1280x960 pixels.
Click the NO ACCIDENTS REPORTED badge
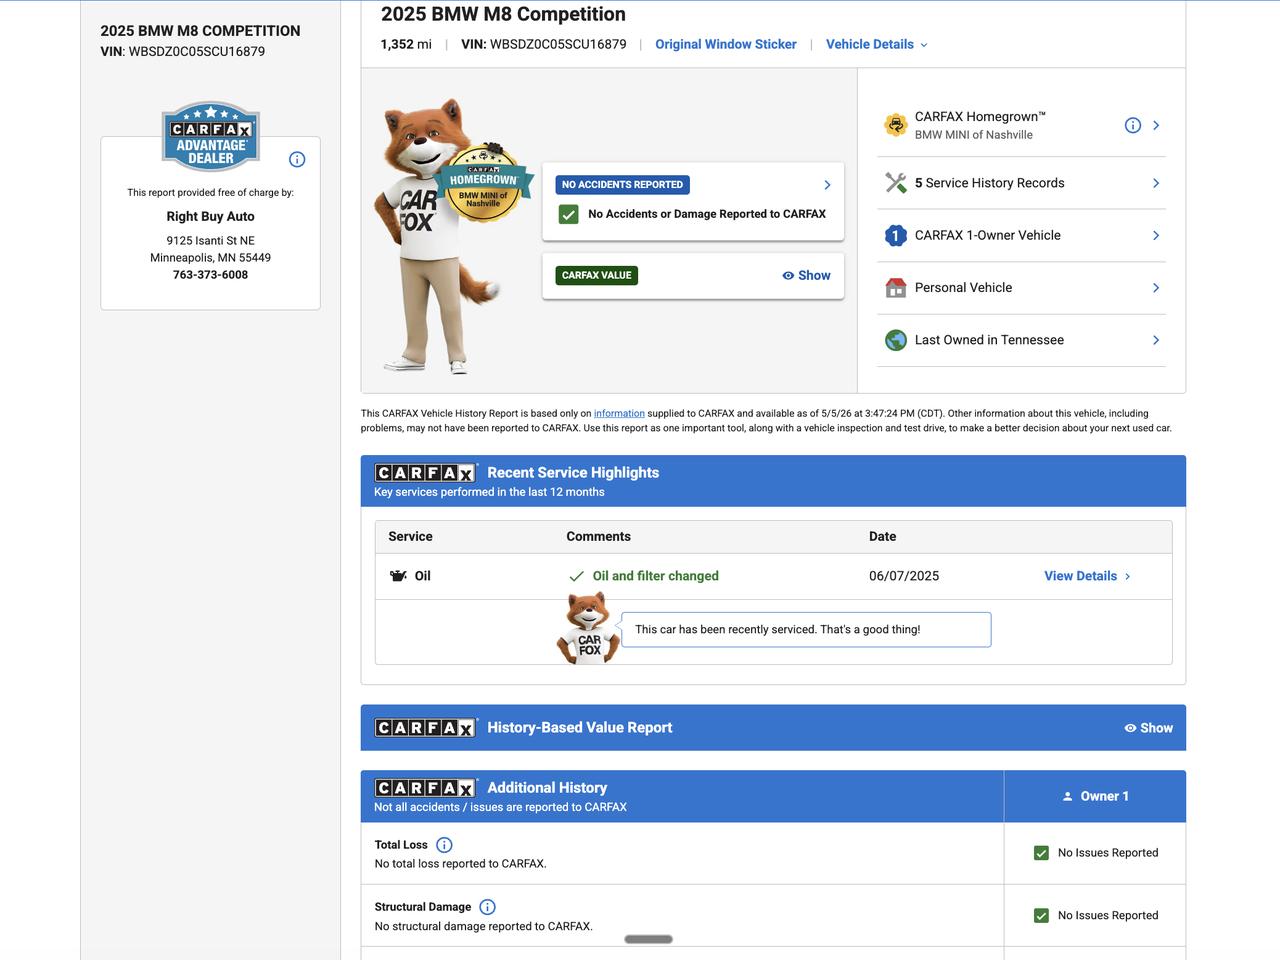[622, 185]
